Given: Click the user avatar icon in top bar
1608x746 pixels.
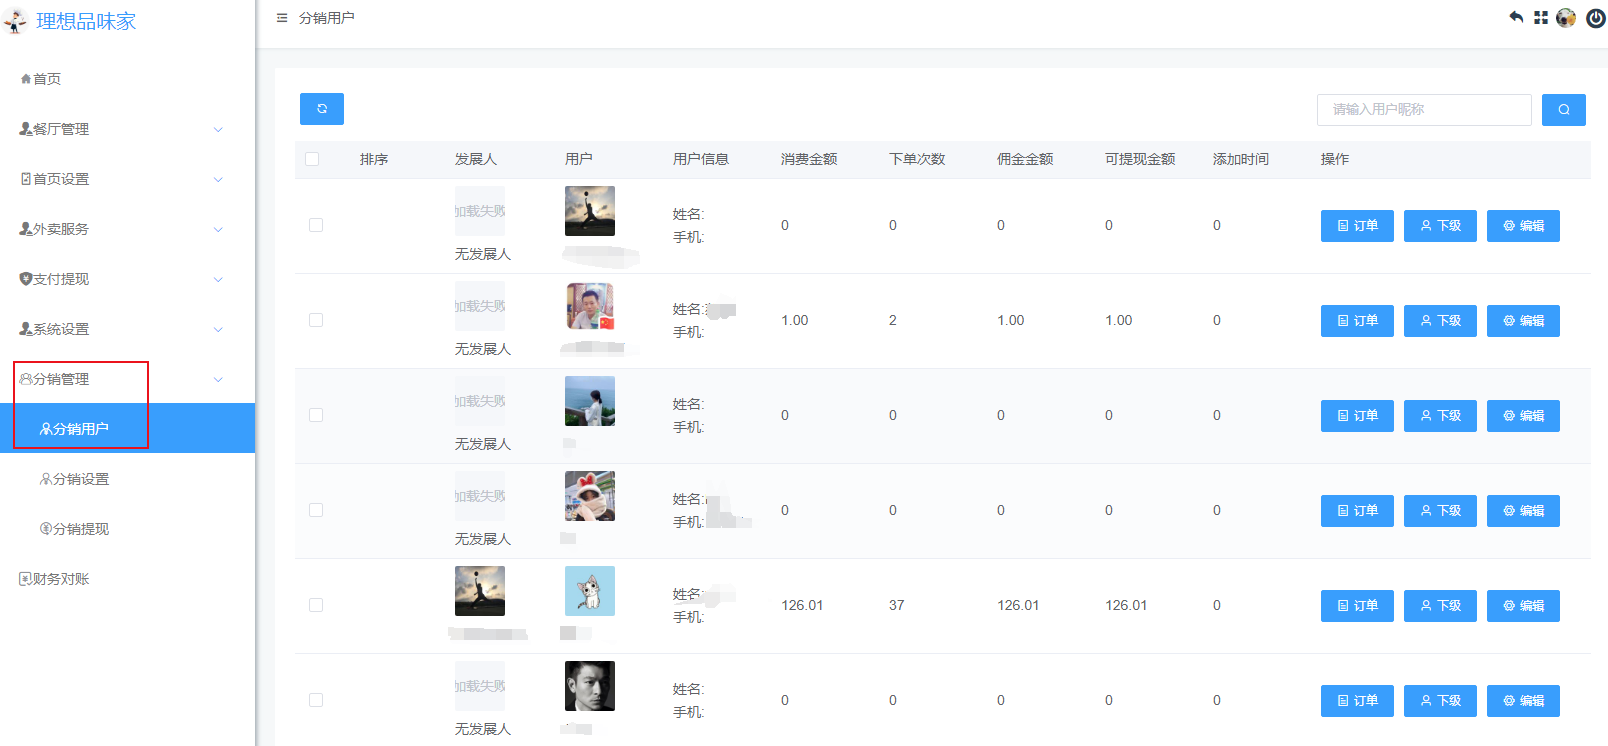Looking at the screenshot, I should [x=1566, y=18].
